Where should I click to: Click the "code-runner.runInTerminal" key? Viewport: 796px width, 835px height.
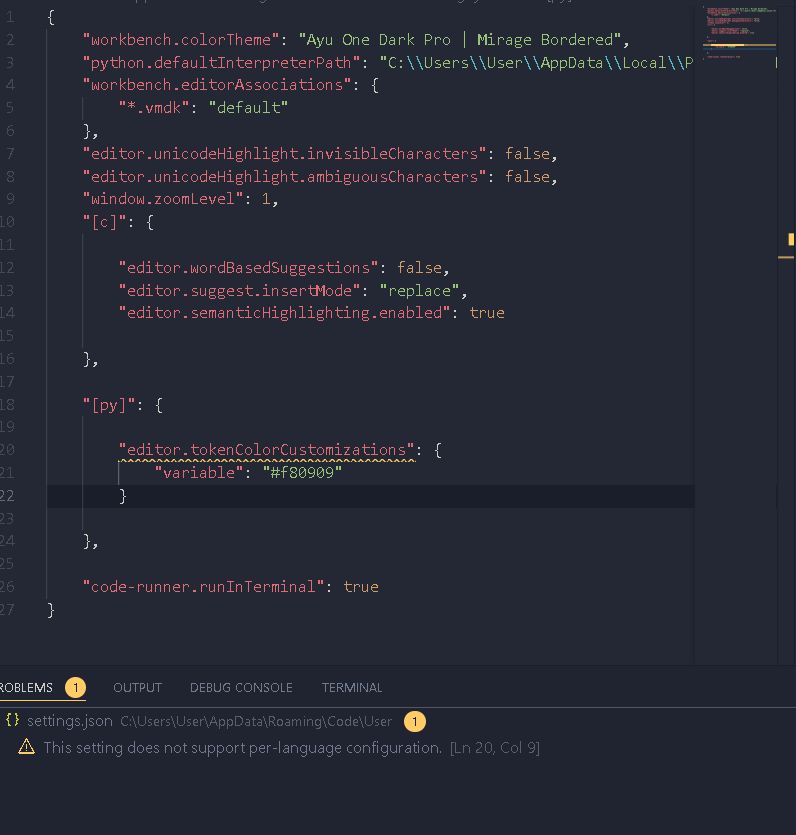203,587
